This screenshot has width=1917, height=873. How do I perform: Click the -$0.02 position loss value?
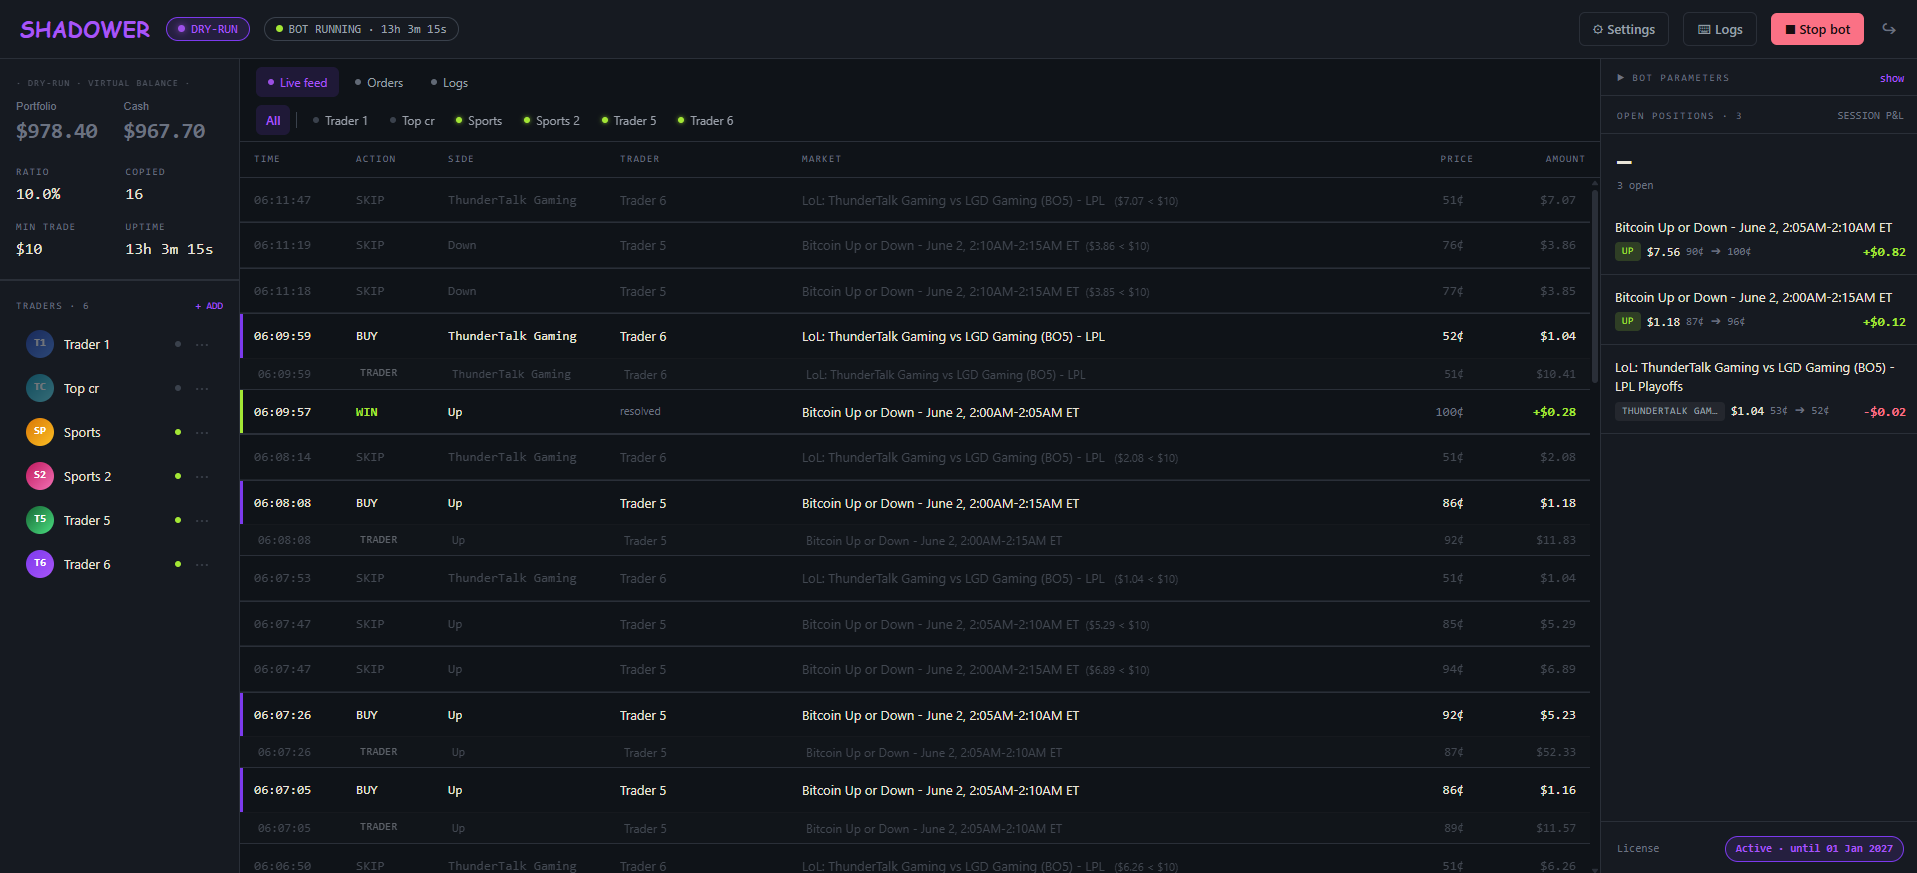pos(1885,411)
